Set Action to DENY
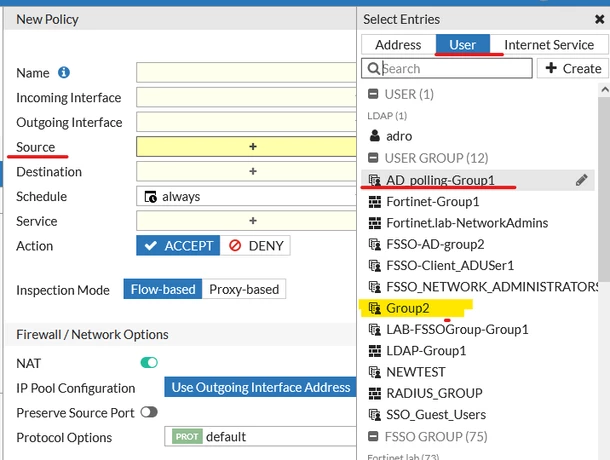 coord(255,246)
